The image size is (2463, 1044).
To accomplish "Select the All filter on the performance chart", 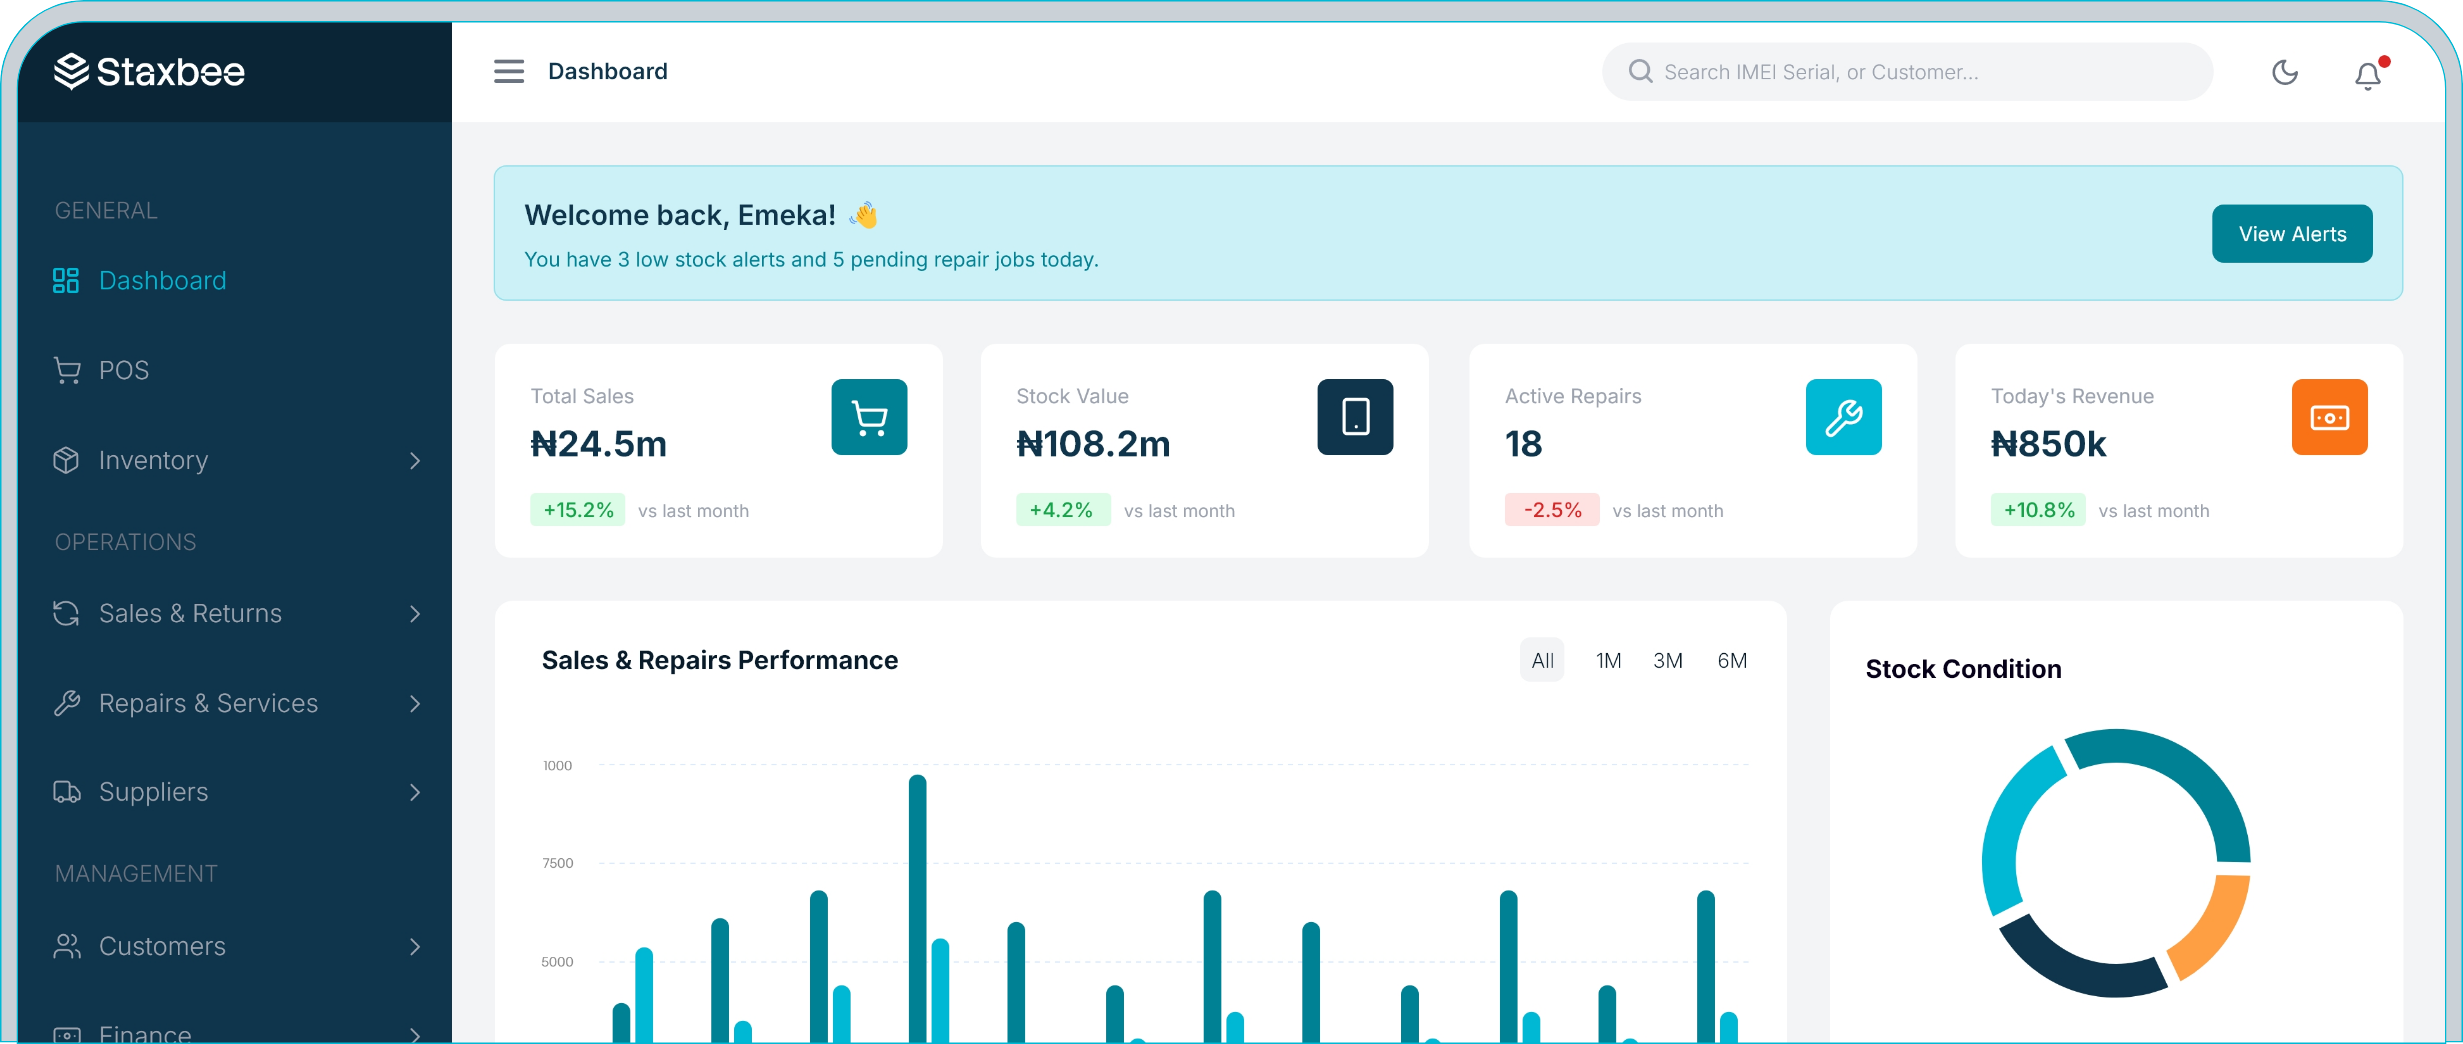I will pyautogui.click(x=1542, y=659).
